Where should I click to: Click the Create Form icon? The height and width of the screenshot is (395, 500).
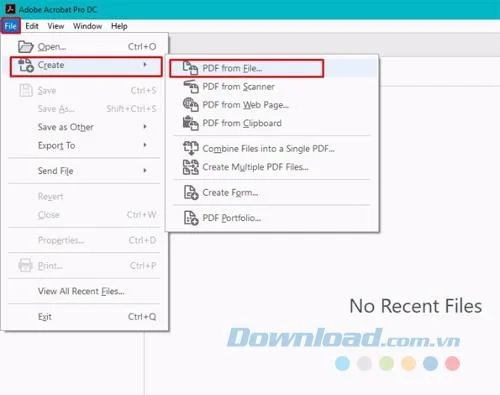(x=191, y=192)
